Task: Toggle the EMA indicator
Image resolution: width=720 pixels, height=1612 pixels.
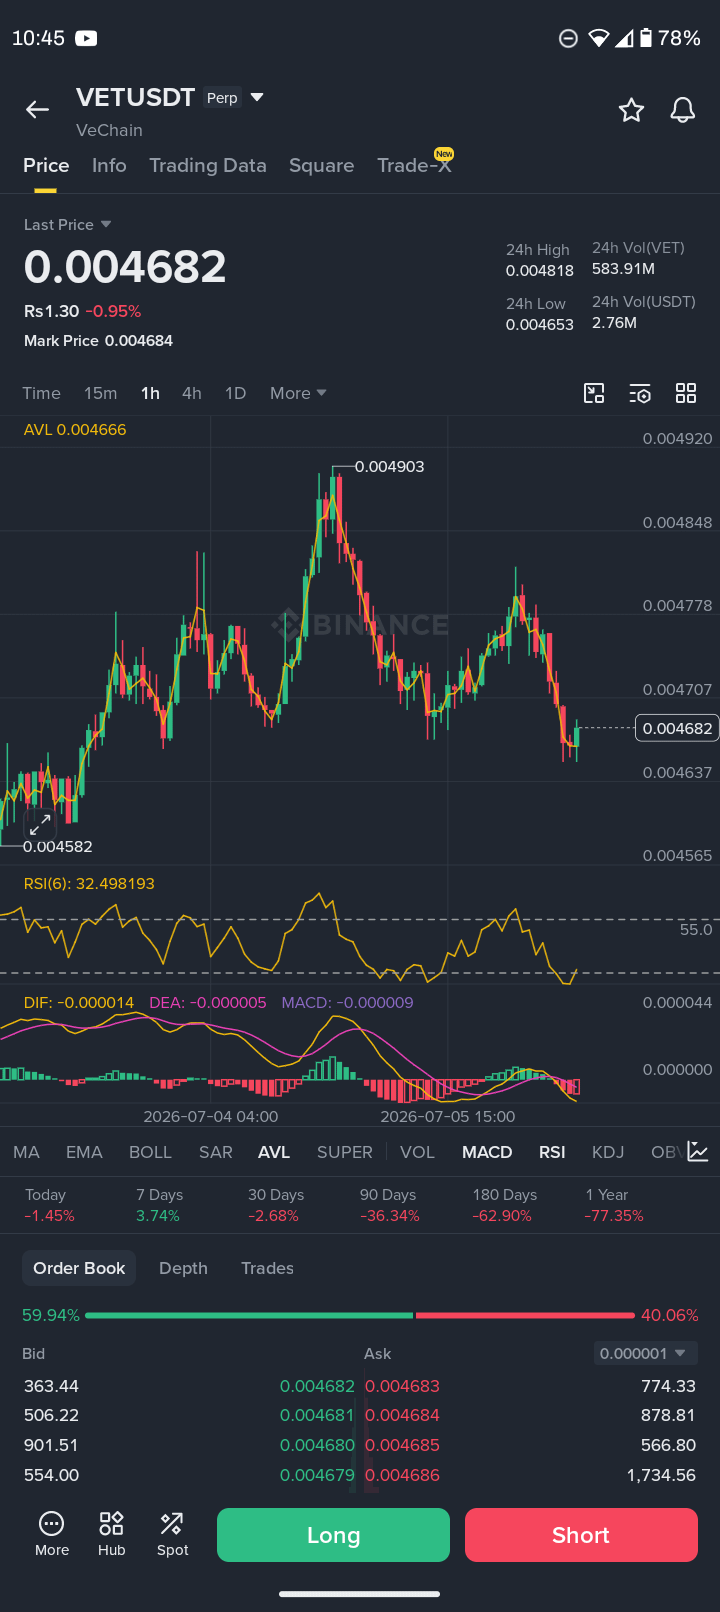Action: point(84,1152)
